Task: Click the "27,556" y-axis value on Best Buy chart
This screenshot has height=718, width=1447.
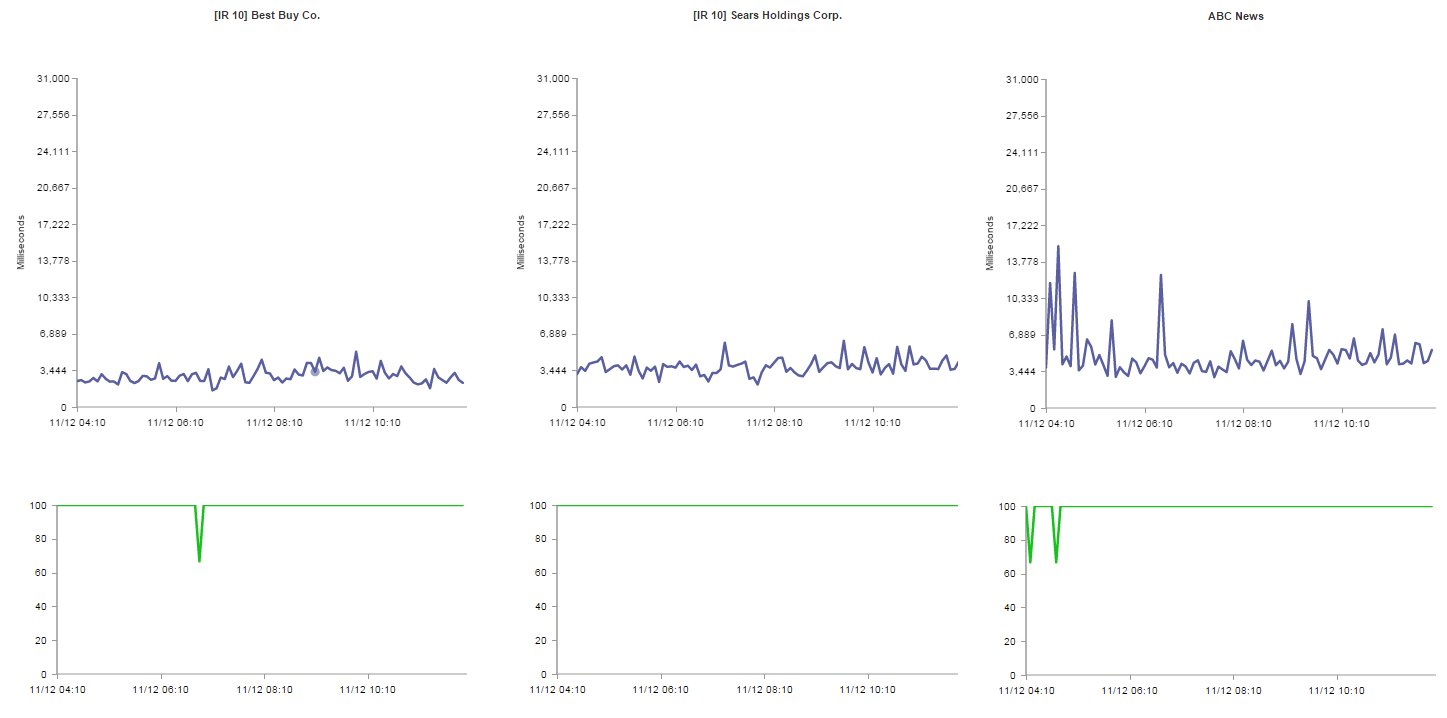Action: (53, 115)
